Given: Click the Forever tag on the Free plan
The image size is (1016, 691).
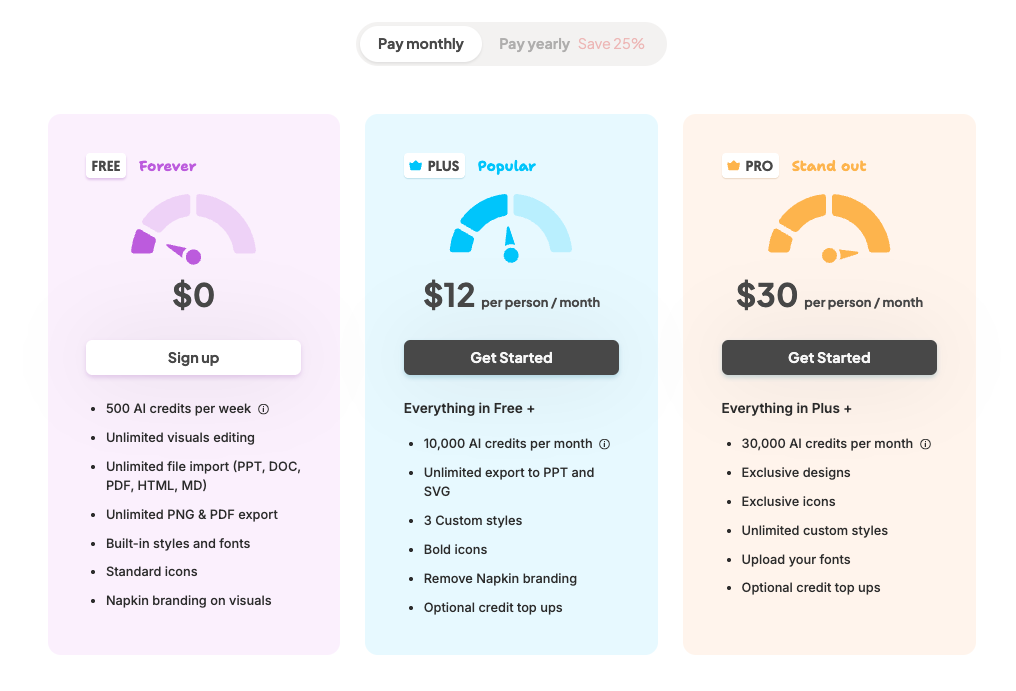Looking at the screenshot, I should (167, 166).
